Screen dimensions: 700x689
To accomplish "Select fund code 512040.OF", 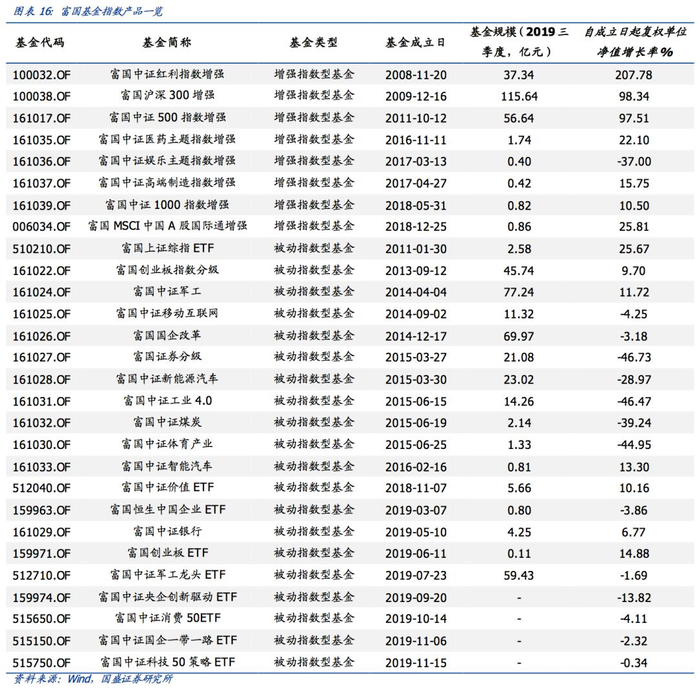I will (x=42, y=488).
